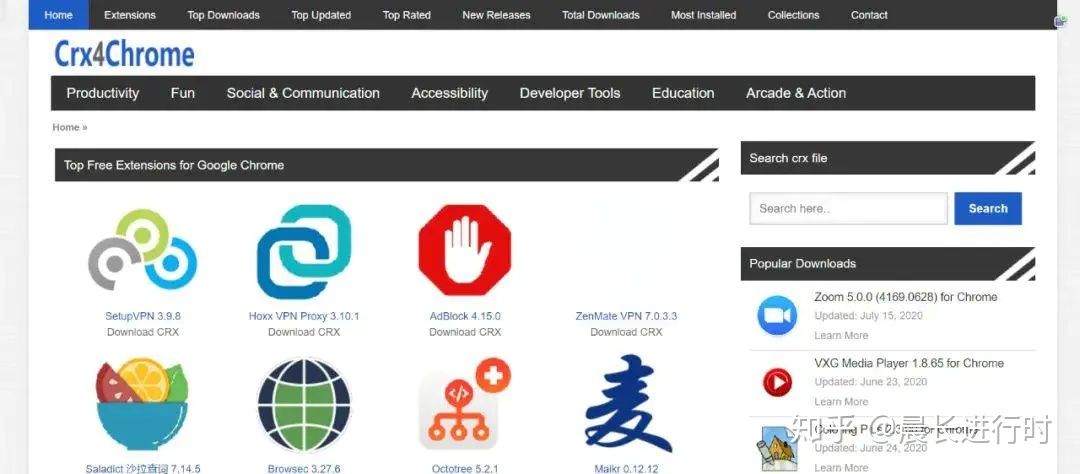Open the Browsec green globe icon

304,404
